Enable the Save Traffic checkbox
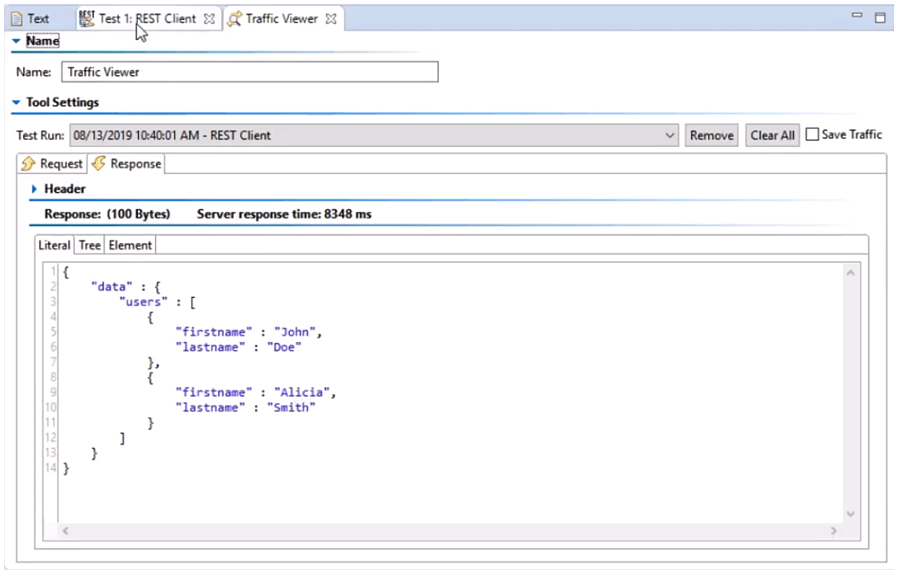This screenshot has width=899, height=573. [x=812, y=135]
